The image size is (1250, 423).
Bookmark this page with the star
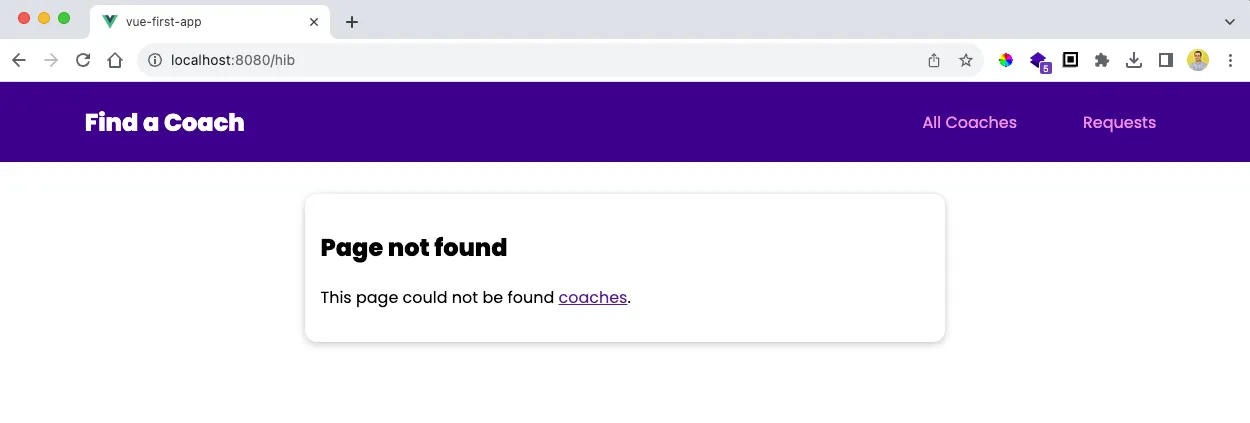click(966, 60)
